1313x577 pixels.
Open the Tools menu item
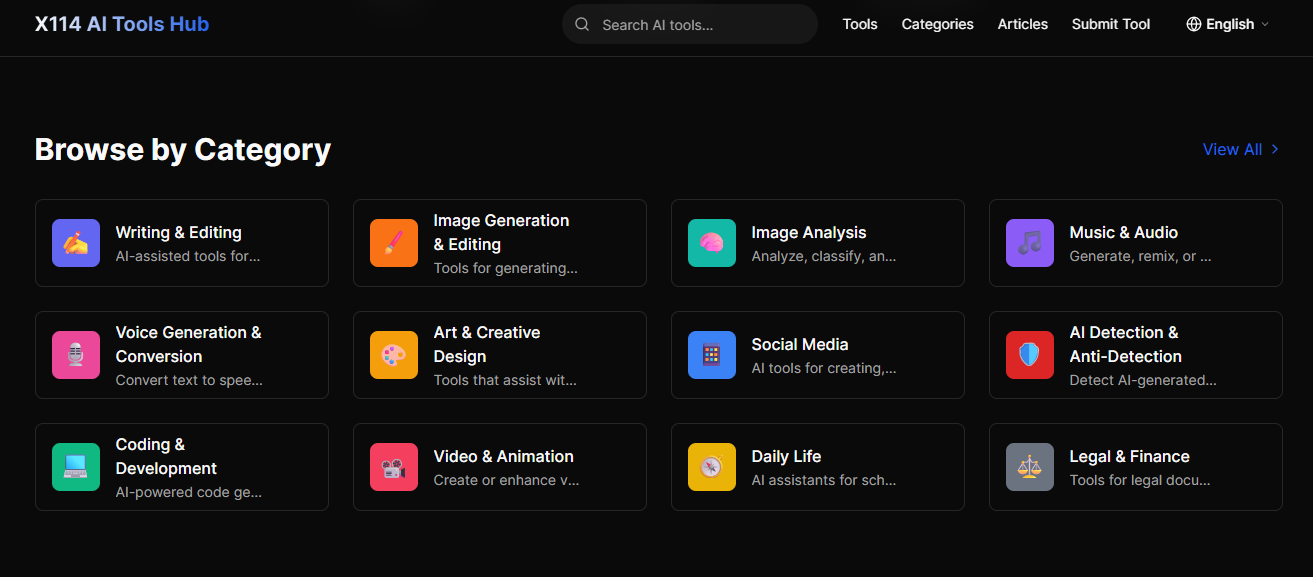(860, 24)
